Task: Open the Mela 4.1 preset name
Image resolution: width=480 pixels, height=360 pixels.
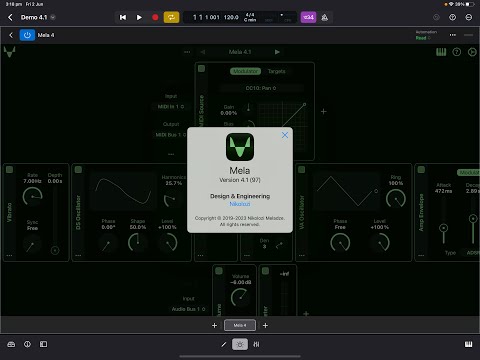Action: click(x=240, y=52)
